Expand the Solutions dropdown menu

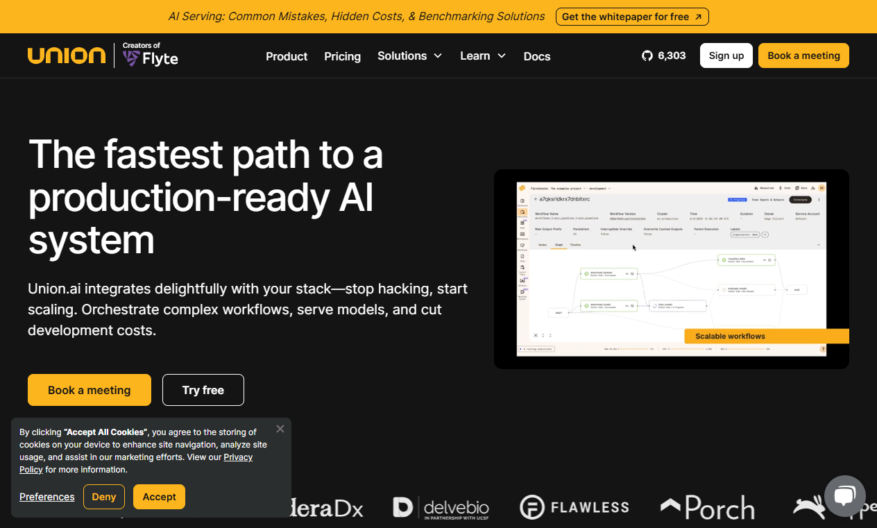click(x=409, y=56)
